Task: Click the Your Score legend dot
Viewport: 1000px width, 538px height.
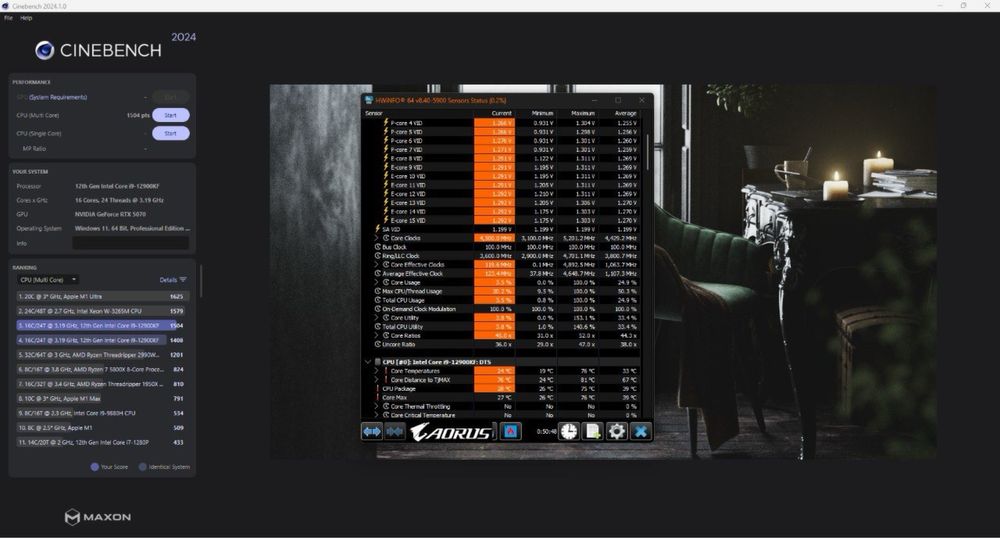Action: pyautogui.click(x=95, y=467)
